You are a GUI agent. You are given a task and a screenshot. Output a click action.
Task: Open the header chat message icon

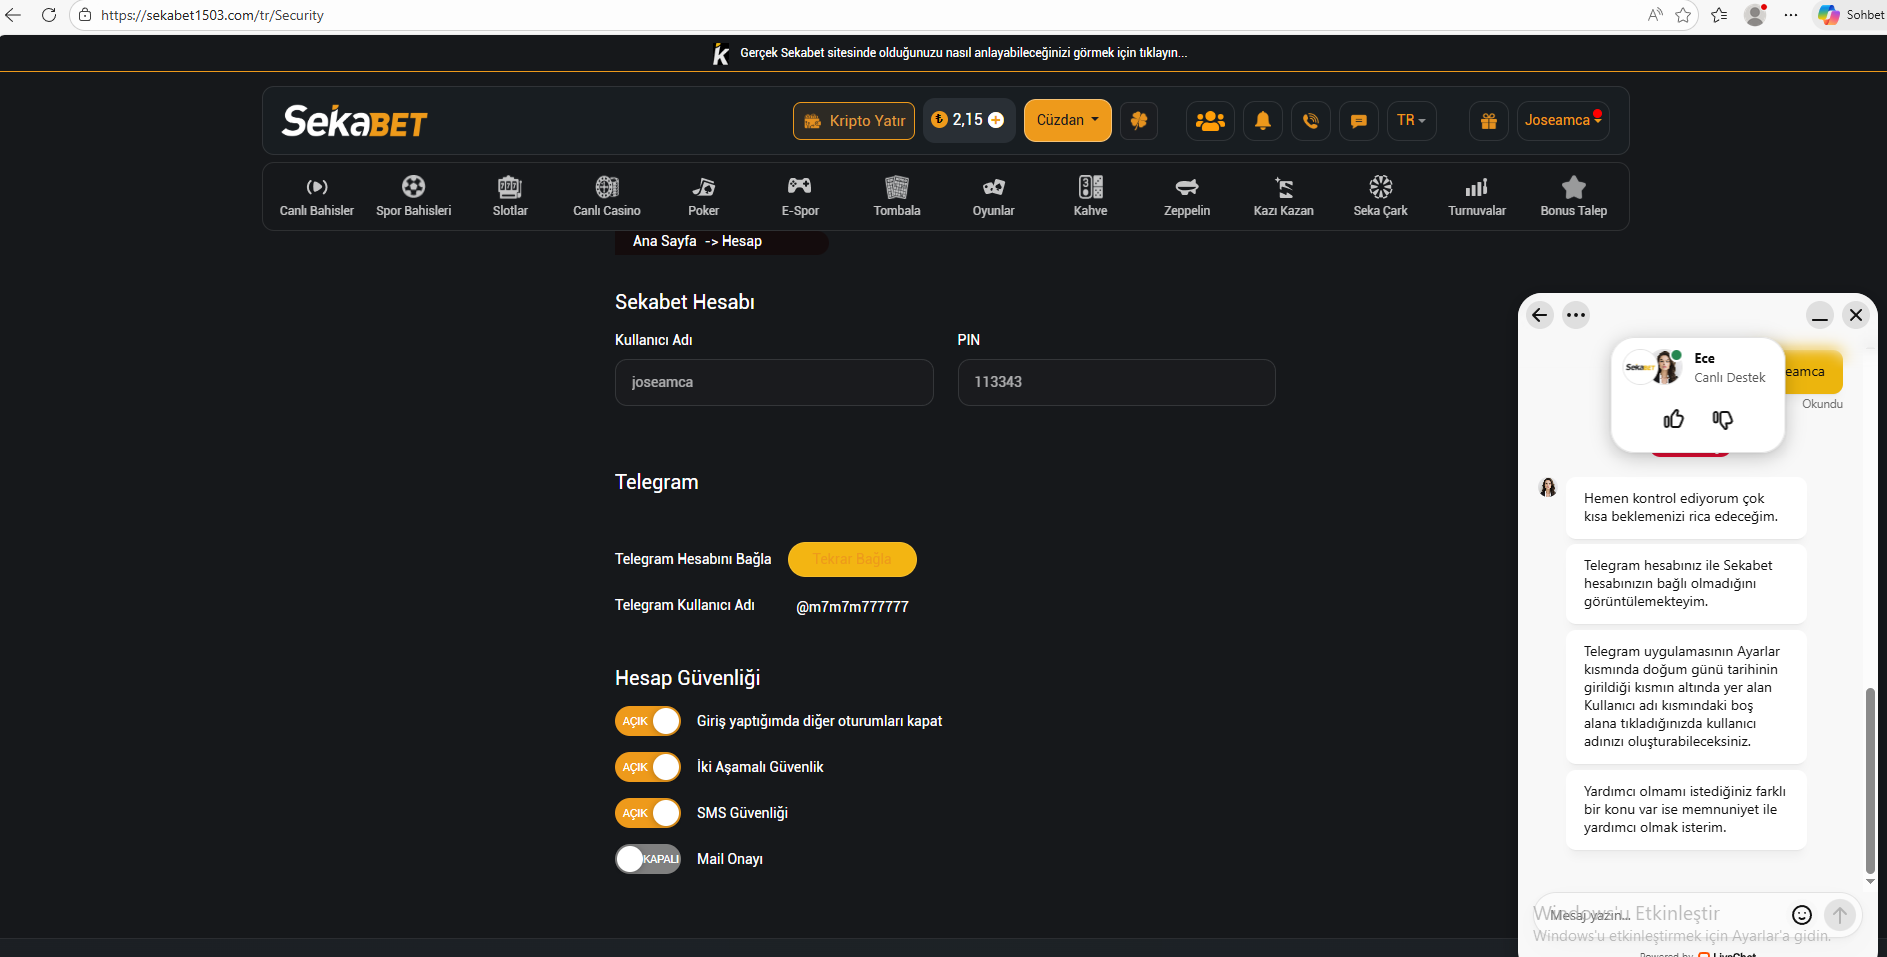(1359, 121)
